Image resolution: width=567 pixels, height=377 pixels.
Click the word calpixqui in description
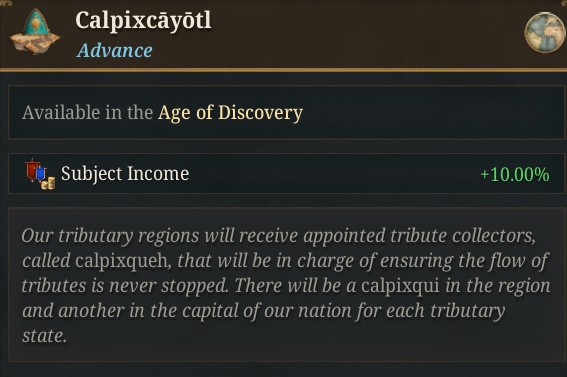[400, 286]
